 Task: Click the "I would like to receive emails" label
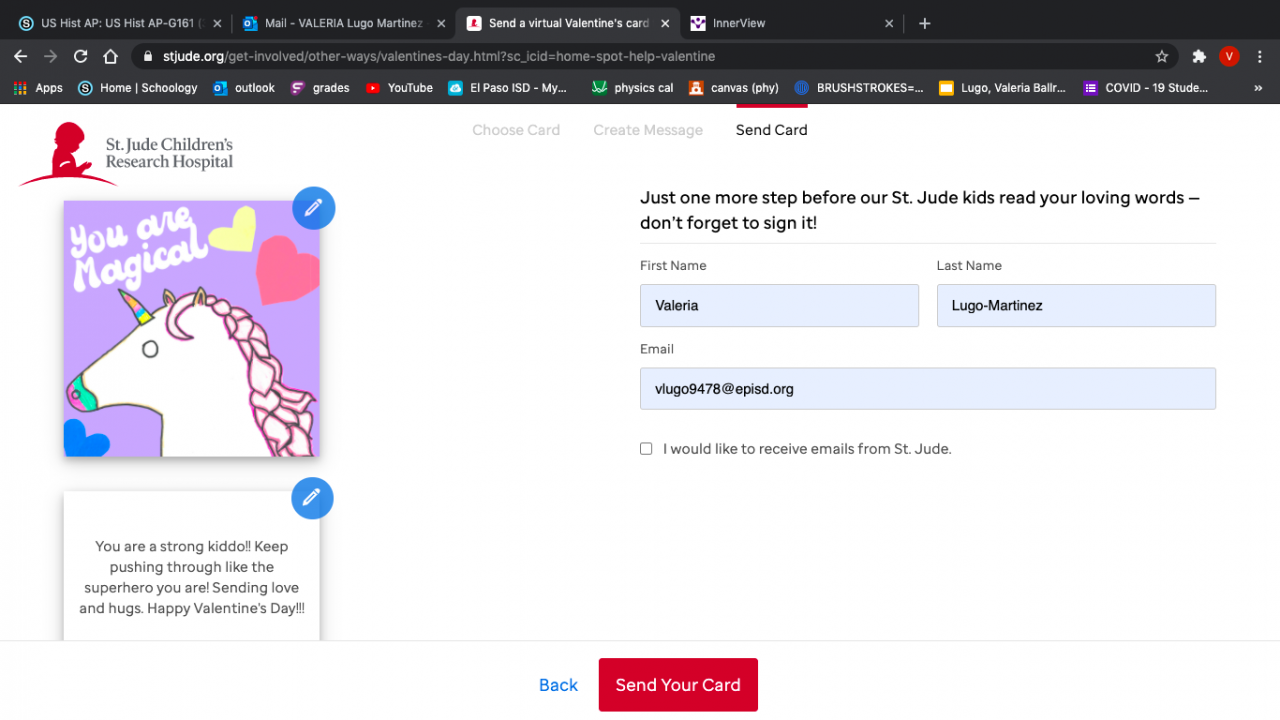click(x=807, y=449)
